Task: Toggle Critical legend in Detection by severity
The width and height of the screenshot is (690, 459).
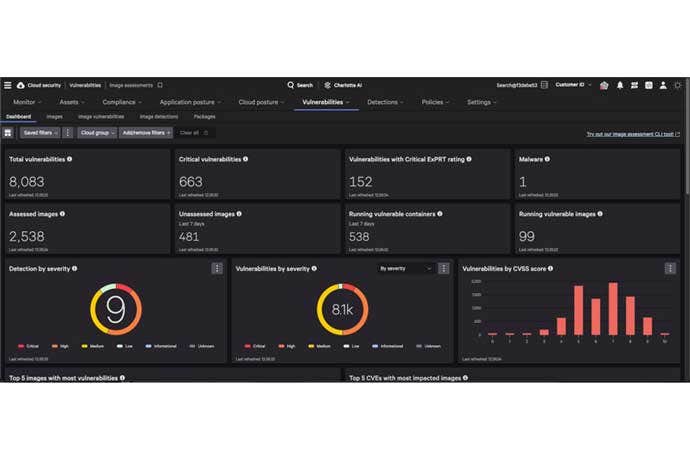Action: click(x=31, y=344)
